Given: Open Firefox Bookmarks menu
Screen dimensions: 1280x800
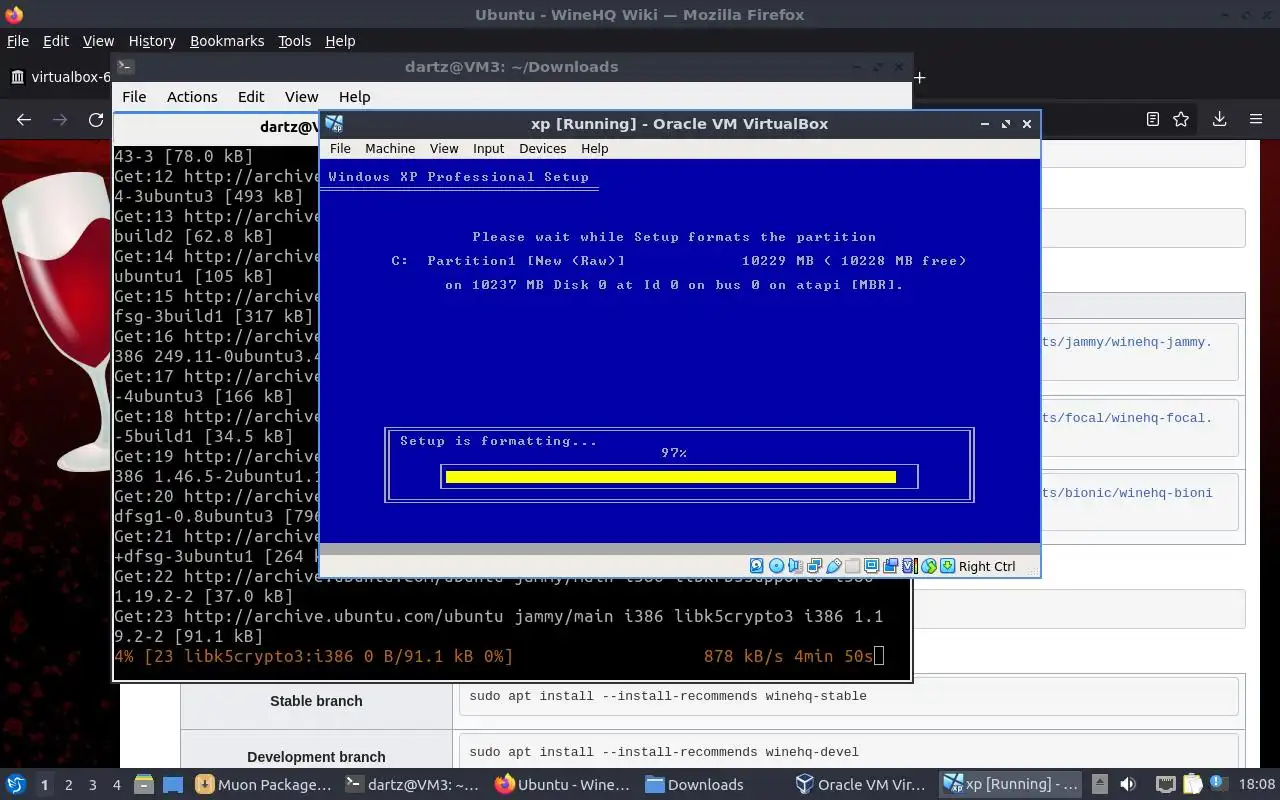Looking at the screenshot, I should [227, 41].
